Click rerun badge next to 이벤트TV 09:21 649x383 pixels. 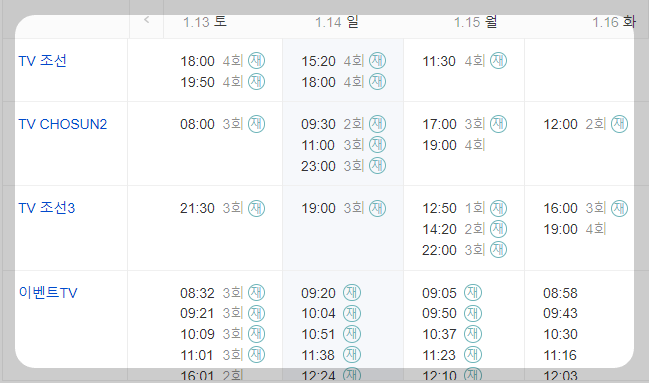click(256, 313)
